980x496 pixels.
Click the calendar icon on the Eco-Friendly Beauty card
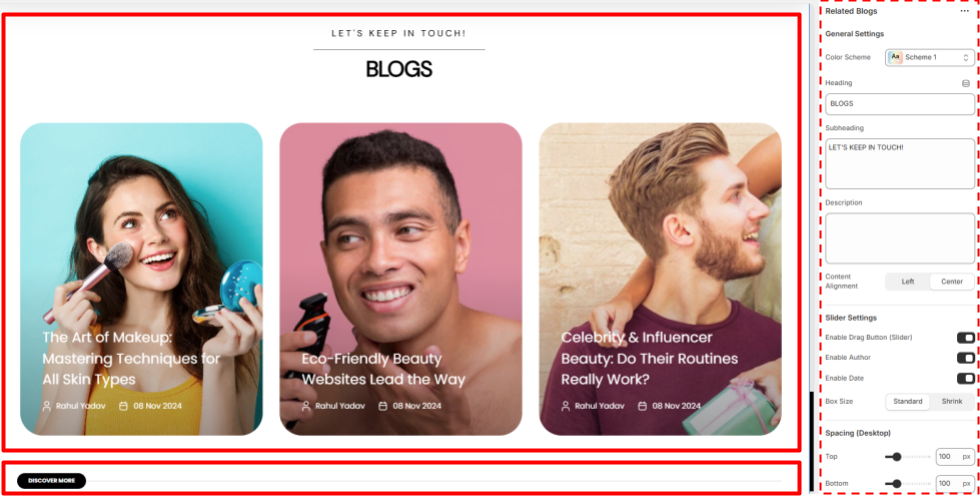[x=383, y=406]
